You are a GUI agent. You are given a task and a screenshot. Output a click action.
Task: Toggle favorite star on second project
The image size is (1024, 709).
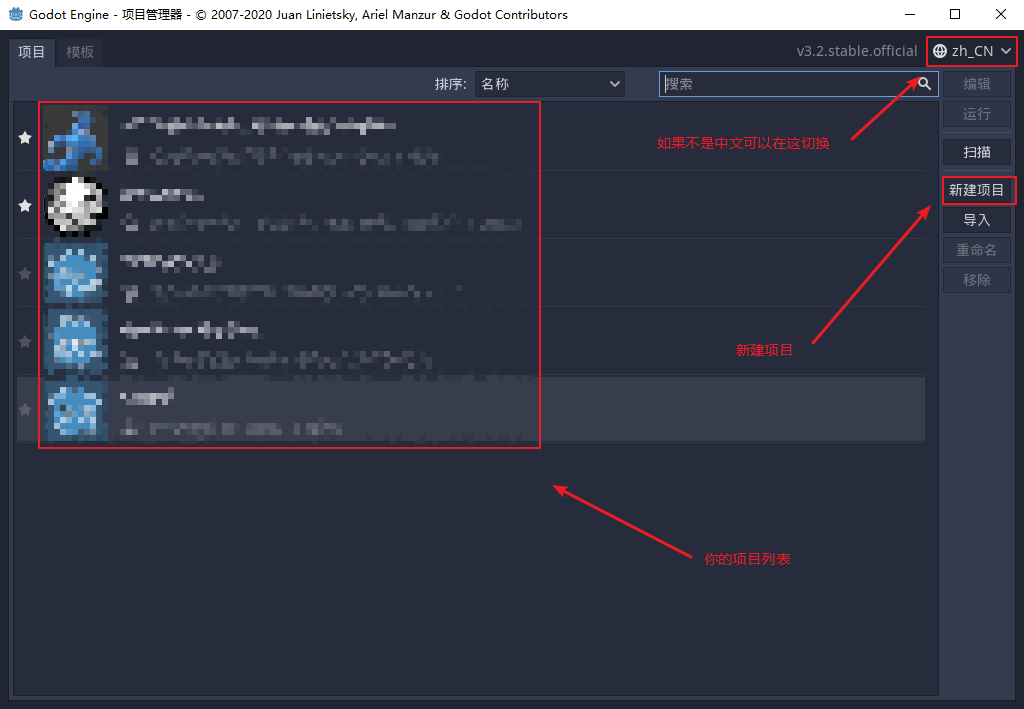[x=25, y=206]
